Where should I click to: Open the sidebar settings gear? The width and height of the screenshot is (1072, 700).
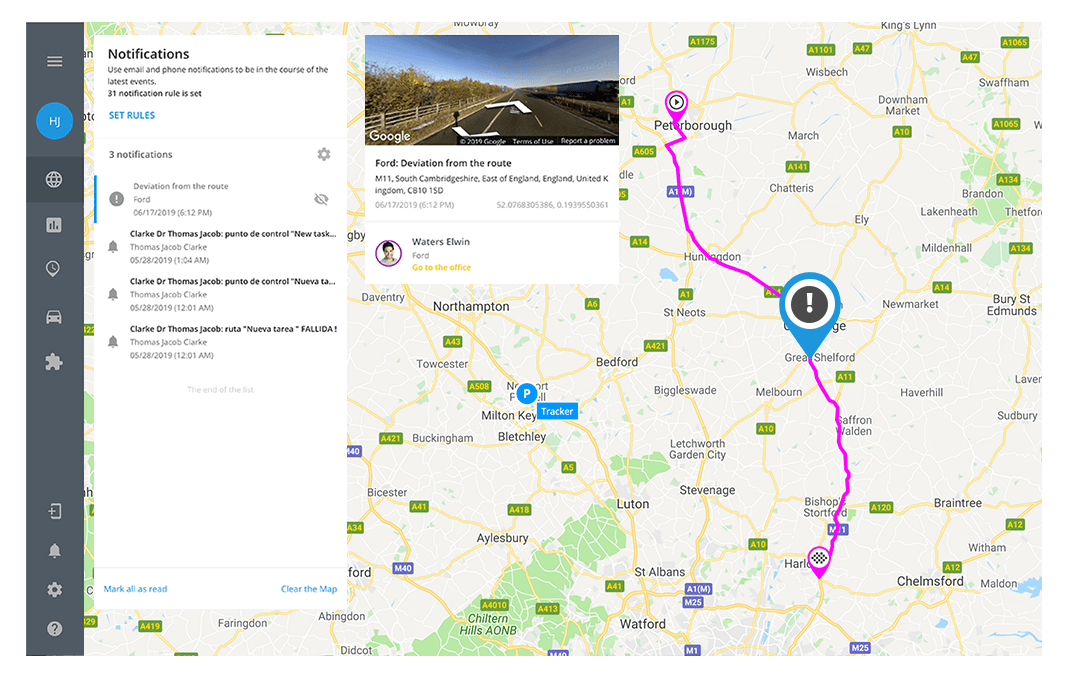tap(55, 589)
